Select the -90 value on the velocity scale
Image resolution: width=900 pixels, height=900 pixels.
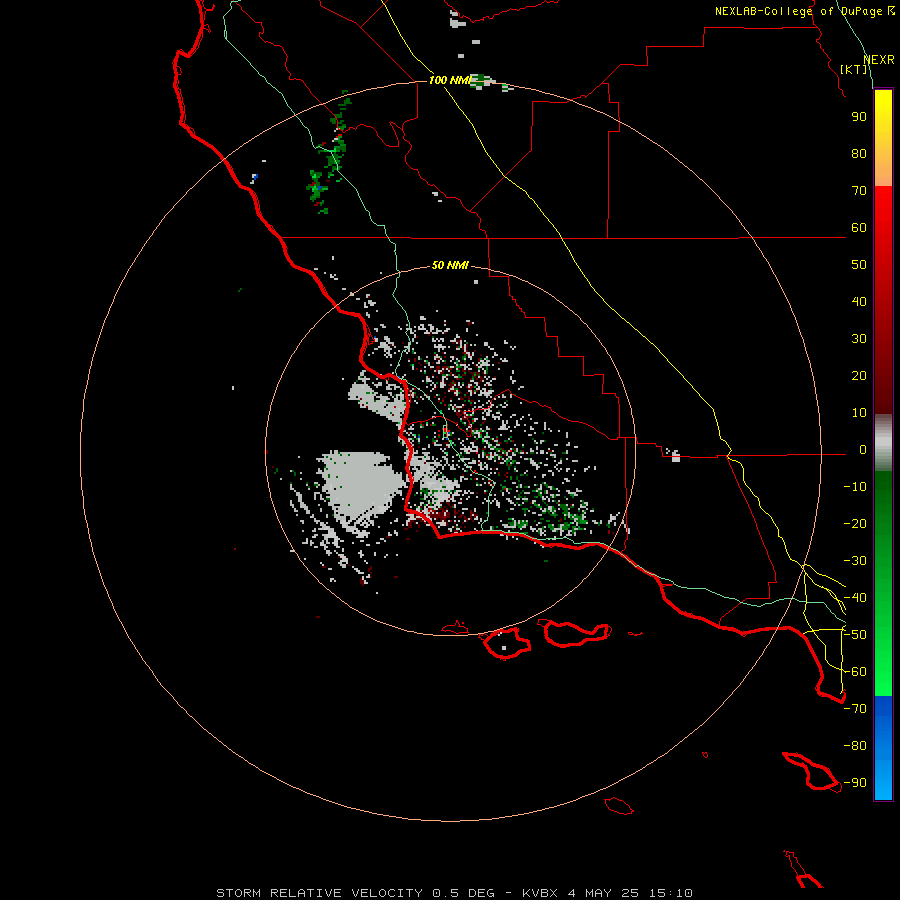(x=855, y=783)
